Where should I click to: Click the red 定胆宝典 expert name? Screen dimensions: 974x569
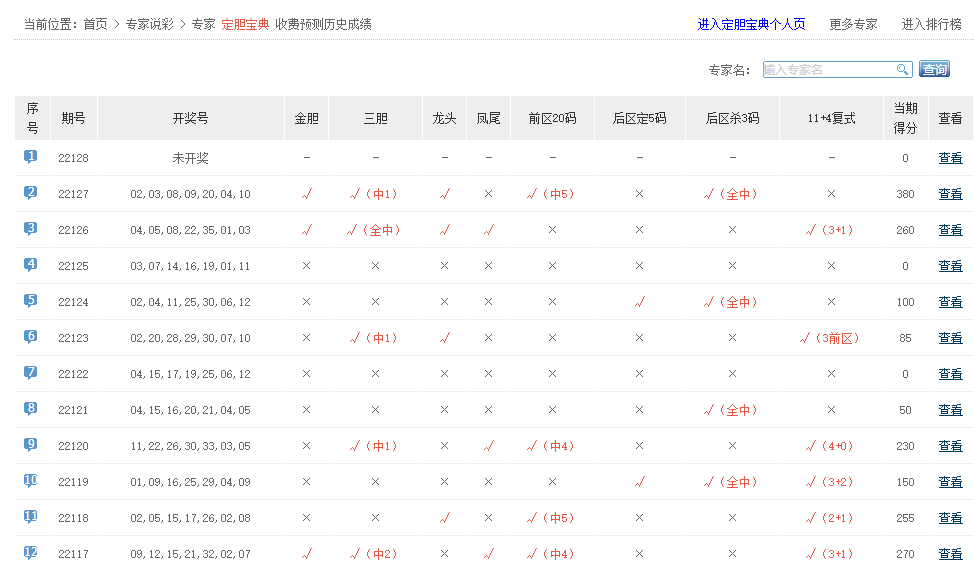click(x=245, y=24)
